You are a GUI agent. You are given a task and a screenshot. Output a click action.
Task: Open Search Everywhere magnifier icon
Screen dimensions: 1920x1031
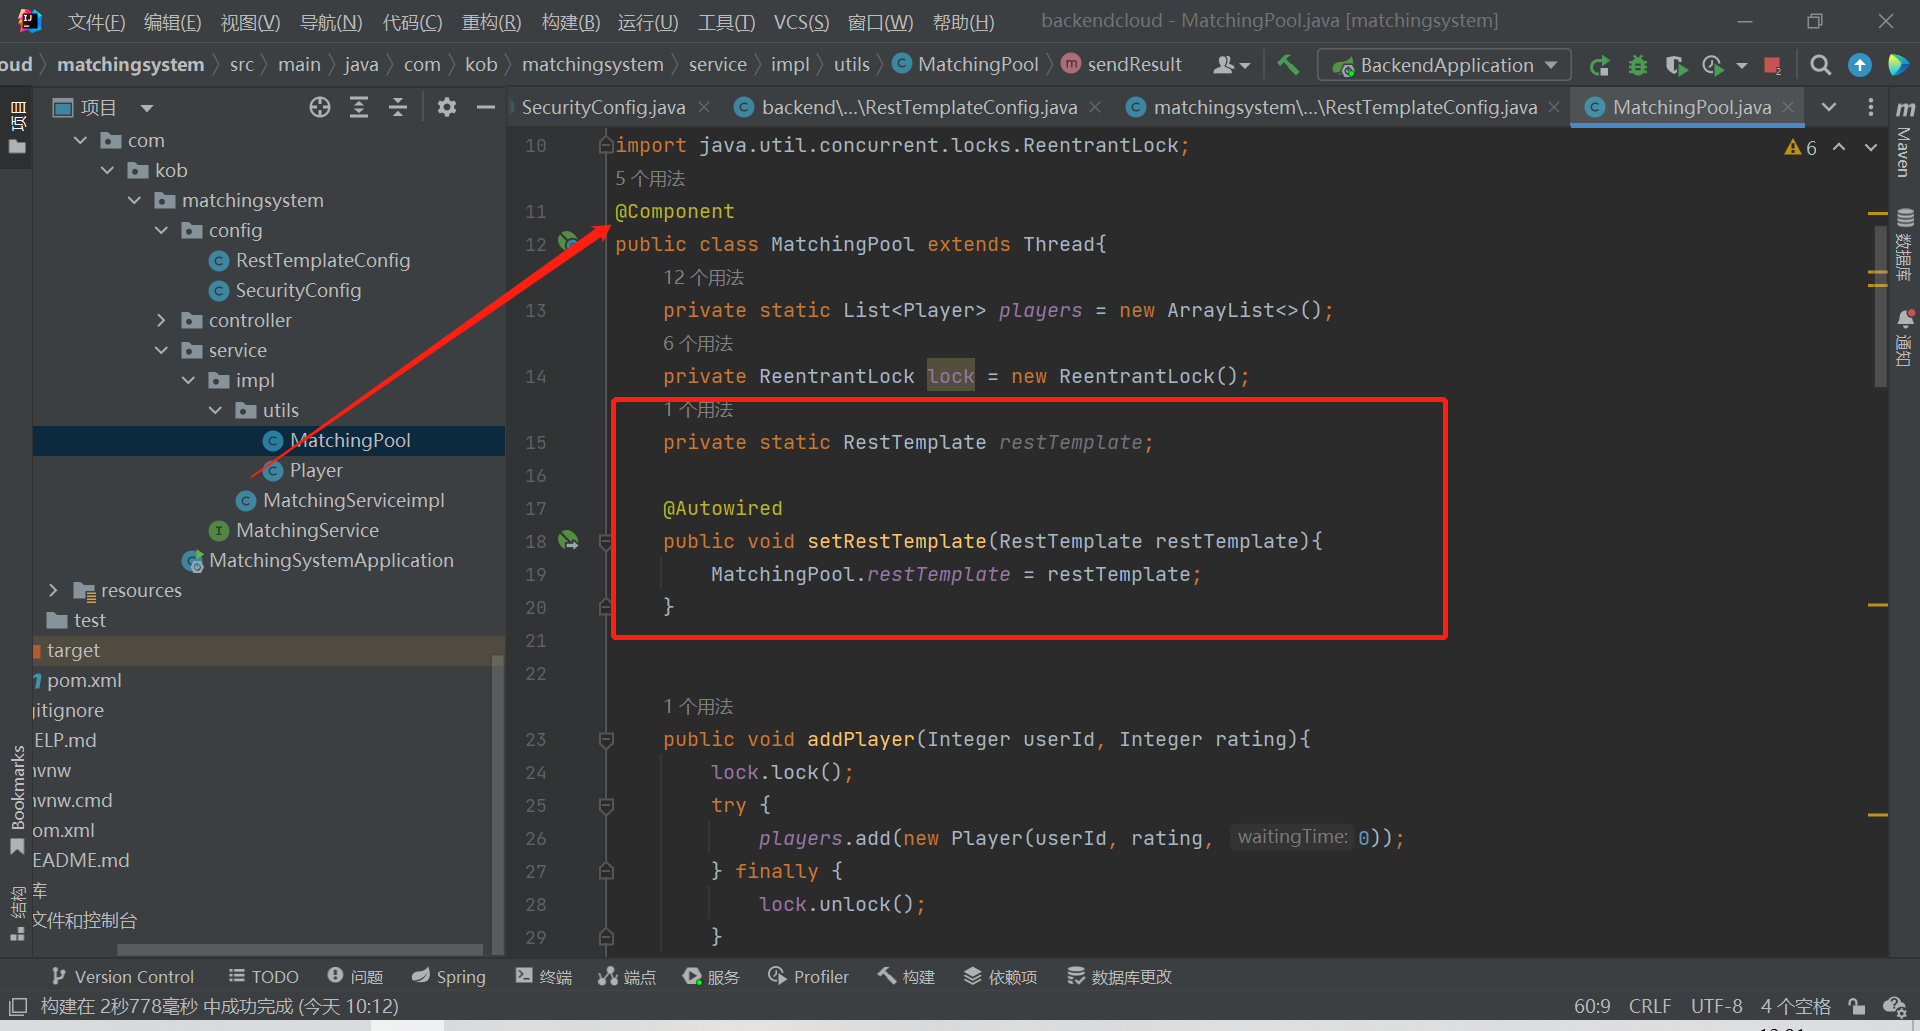[1821, 65]
